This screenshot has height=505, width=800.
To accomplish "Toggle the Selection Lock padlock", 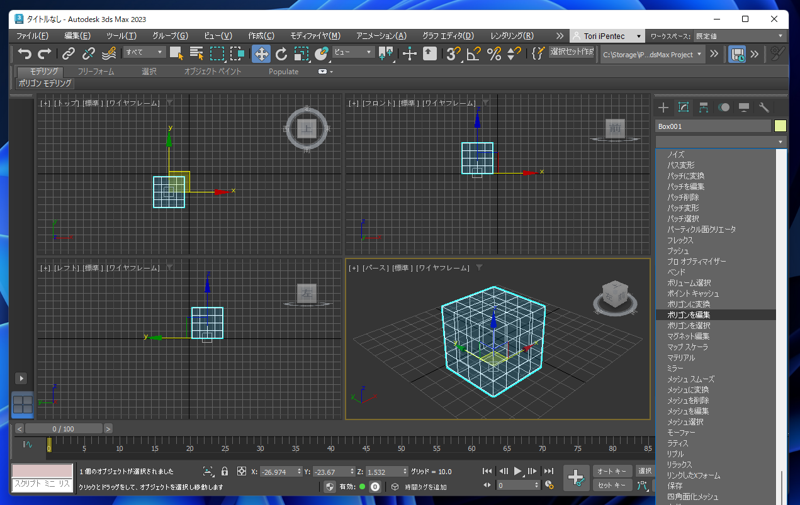I will click(224, 471).
